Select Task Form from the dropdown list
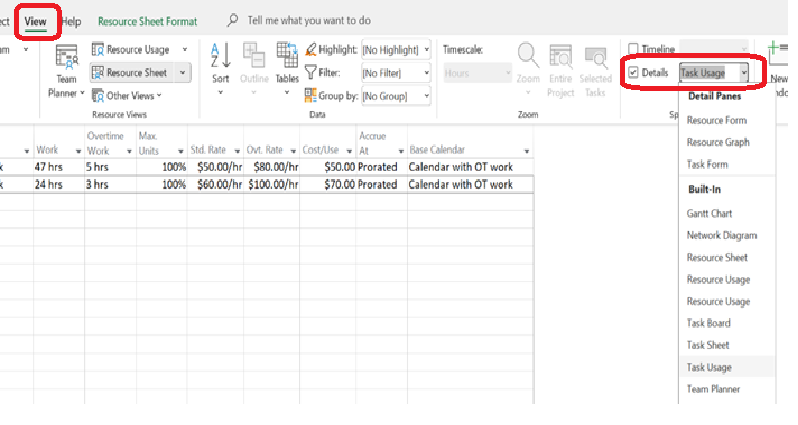The height and width of the screenshot is (425, 798). [707, 164]
